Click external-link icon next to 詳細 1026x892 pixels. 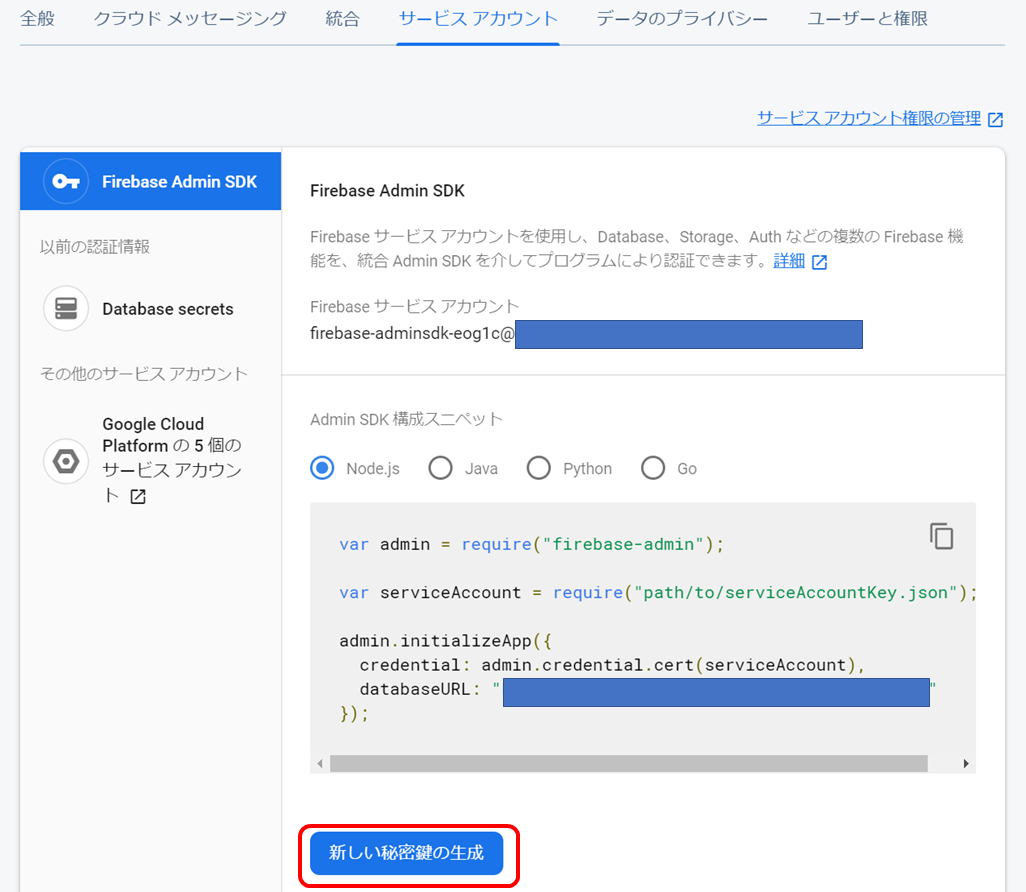tap(819, 262)
